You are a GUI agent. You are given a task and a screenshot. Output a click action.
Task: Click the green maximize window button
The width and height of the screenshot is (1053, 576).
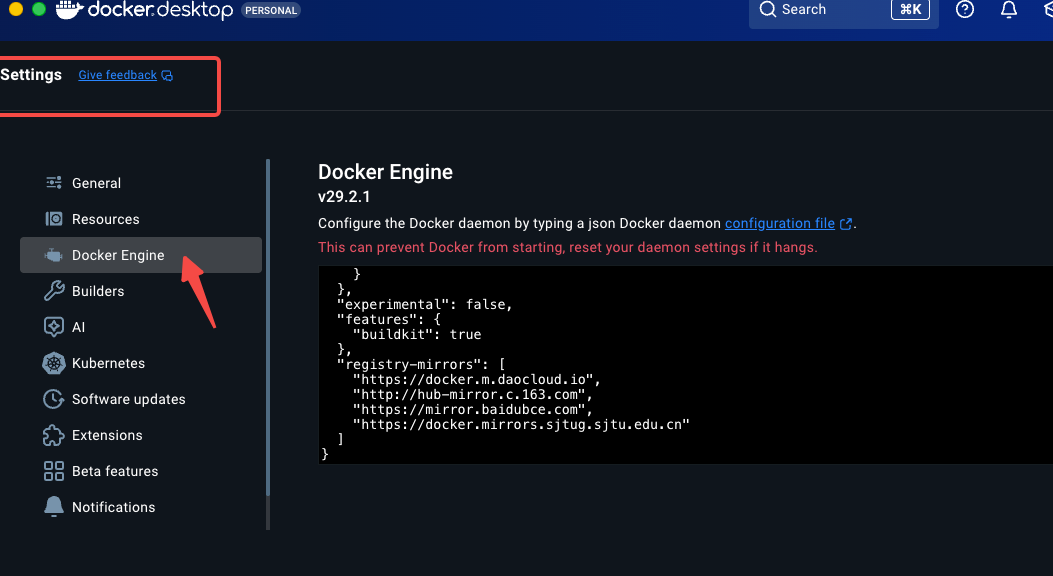pos(39,9)
